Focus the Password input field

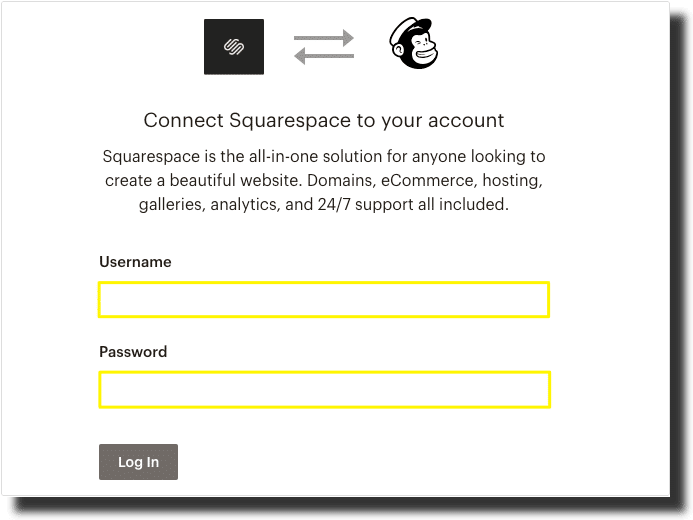point(324,390)
